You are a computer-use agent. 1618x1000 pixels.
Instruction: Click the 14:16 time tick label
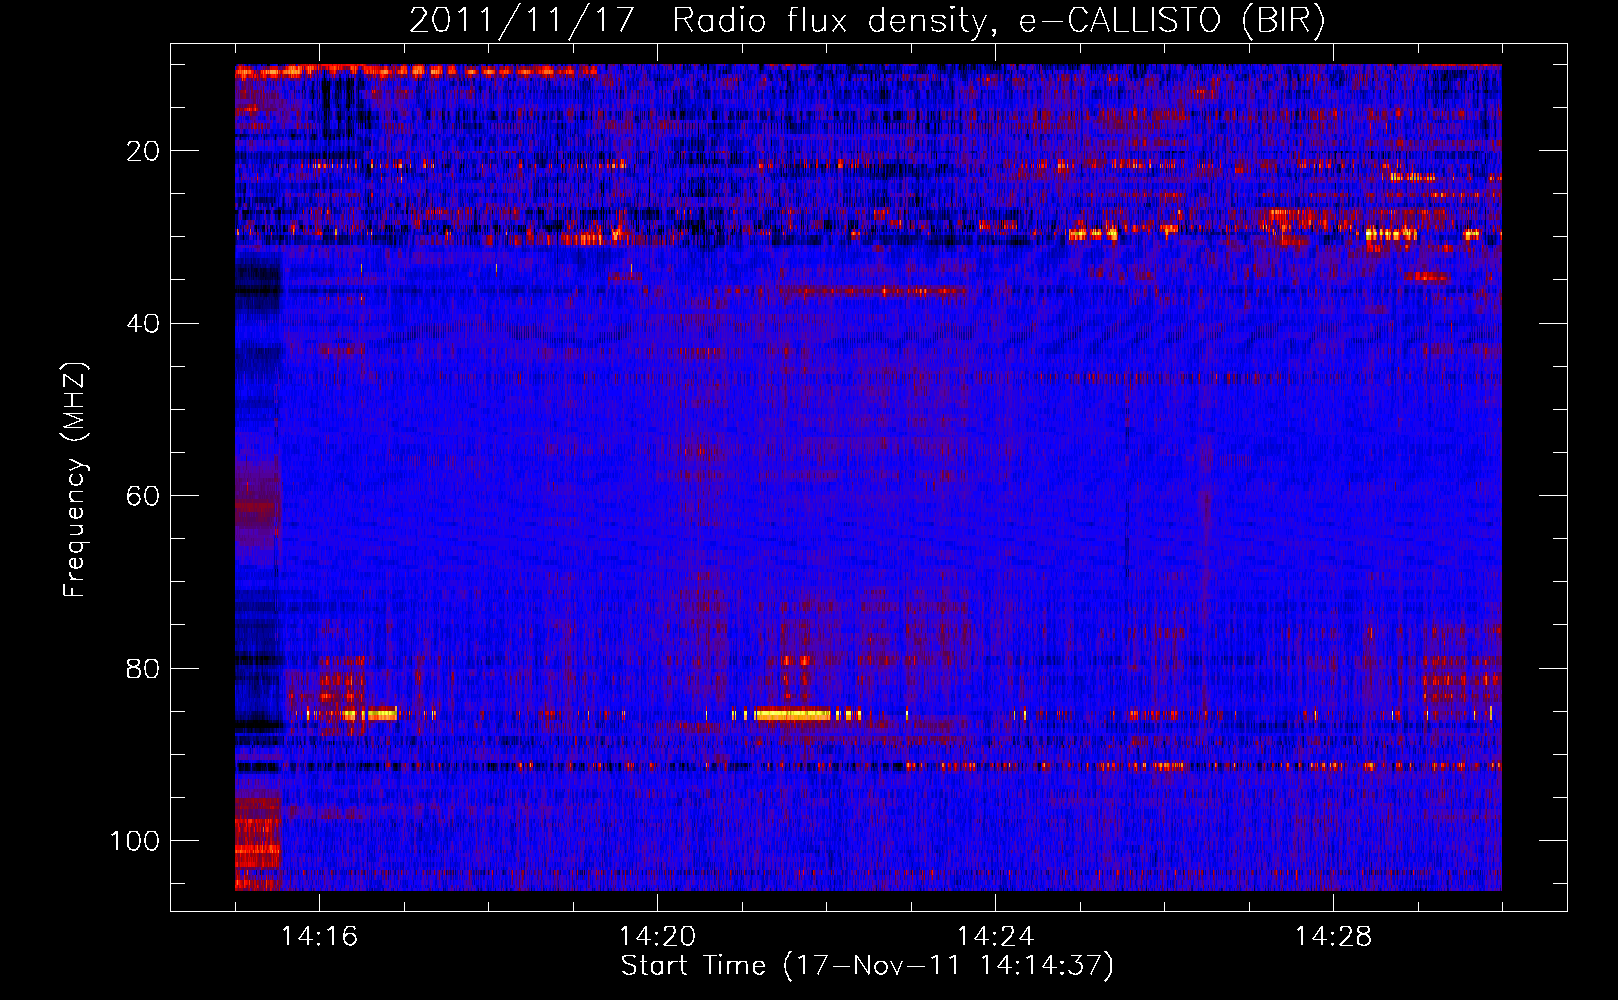click(319, 936)
